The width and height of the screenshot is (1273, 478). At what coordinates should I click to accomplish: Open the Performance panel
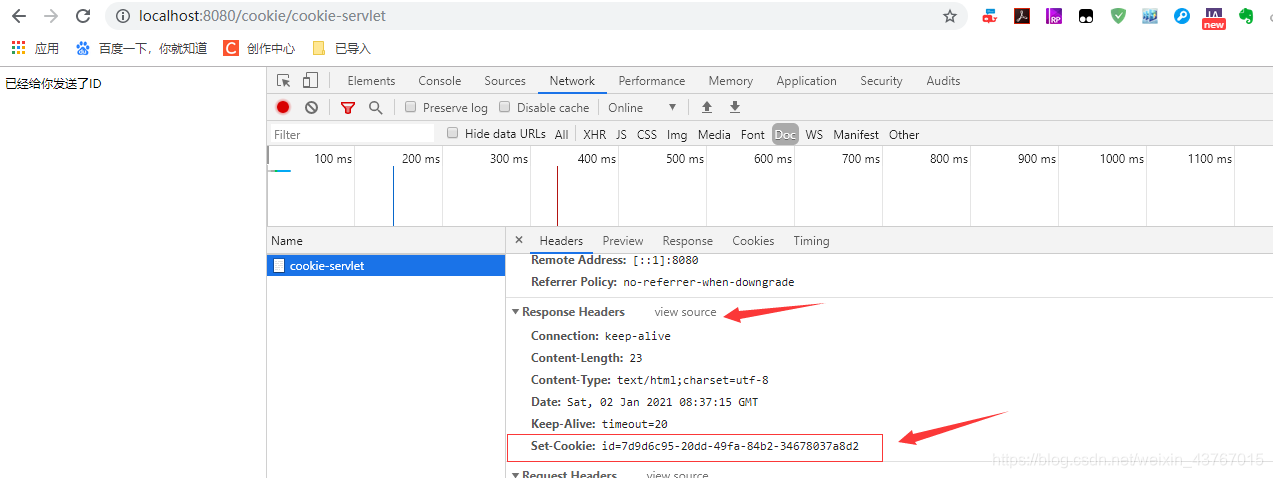pyautogui.click(x=653, y=81)
